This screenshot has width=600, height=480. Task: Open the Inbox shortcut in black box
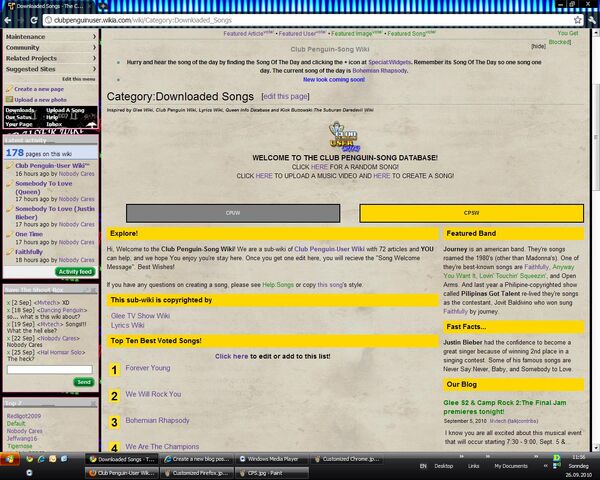coord(54,124)
